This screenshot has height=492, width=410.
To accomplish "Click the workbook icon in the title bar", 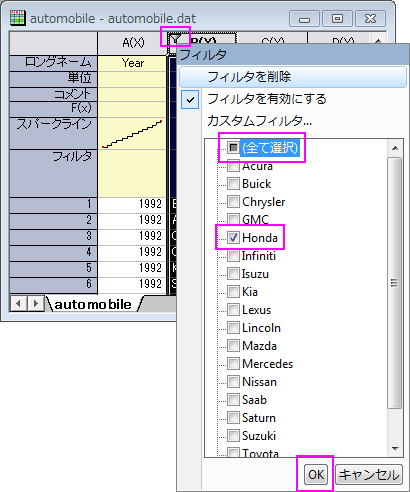I will [x=17, y=18].
